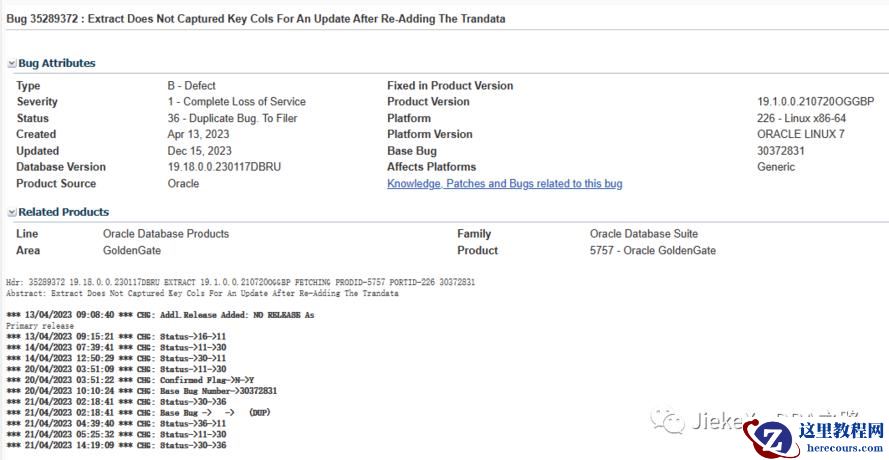Click the Database Version value 19.18.0.0.230117DBRU
889x460 pixels.
225,167
